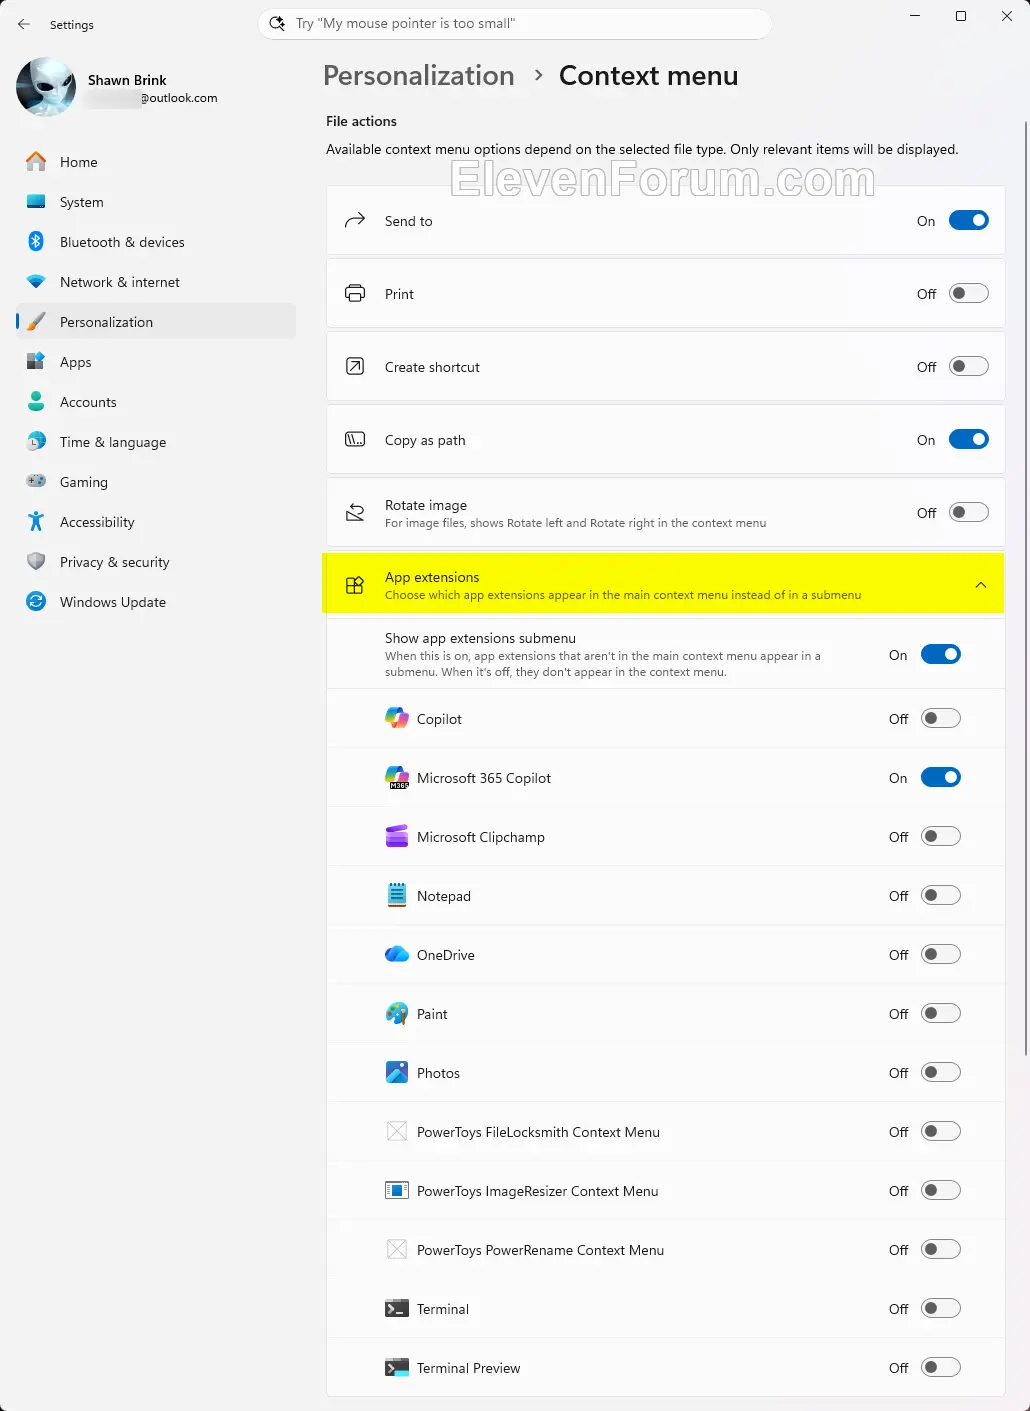Maximize the Settings window
Screen dimensions: 1030x1411
click(961, 16)
